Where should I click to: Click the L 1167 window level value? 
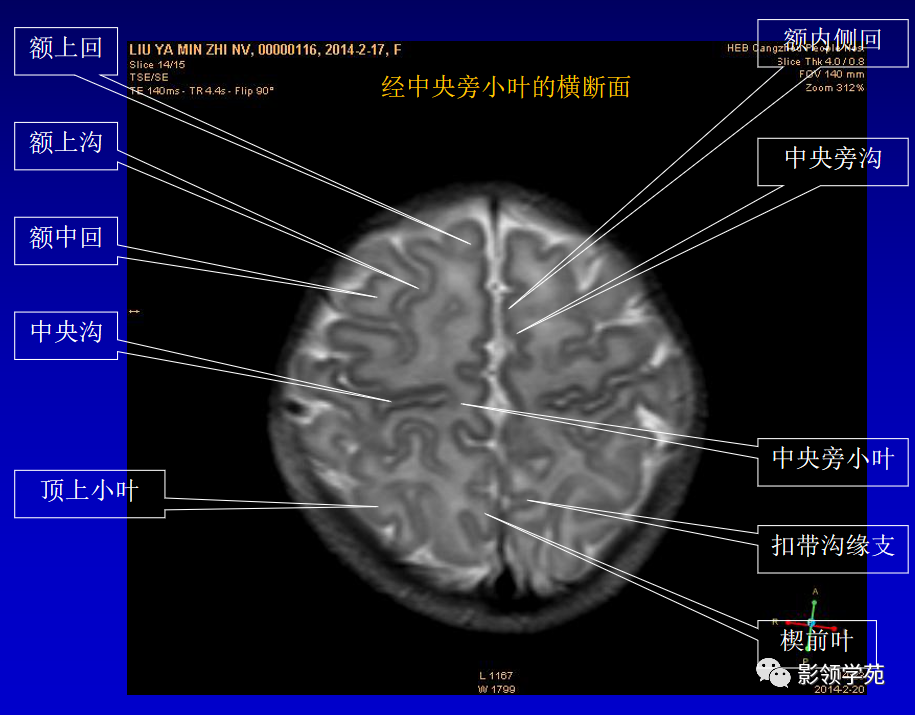496,675
